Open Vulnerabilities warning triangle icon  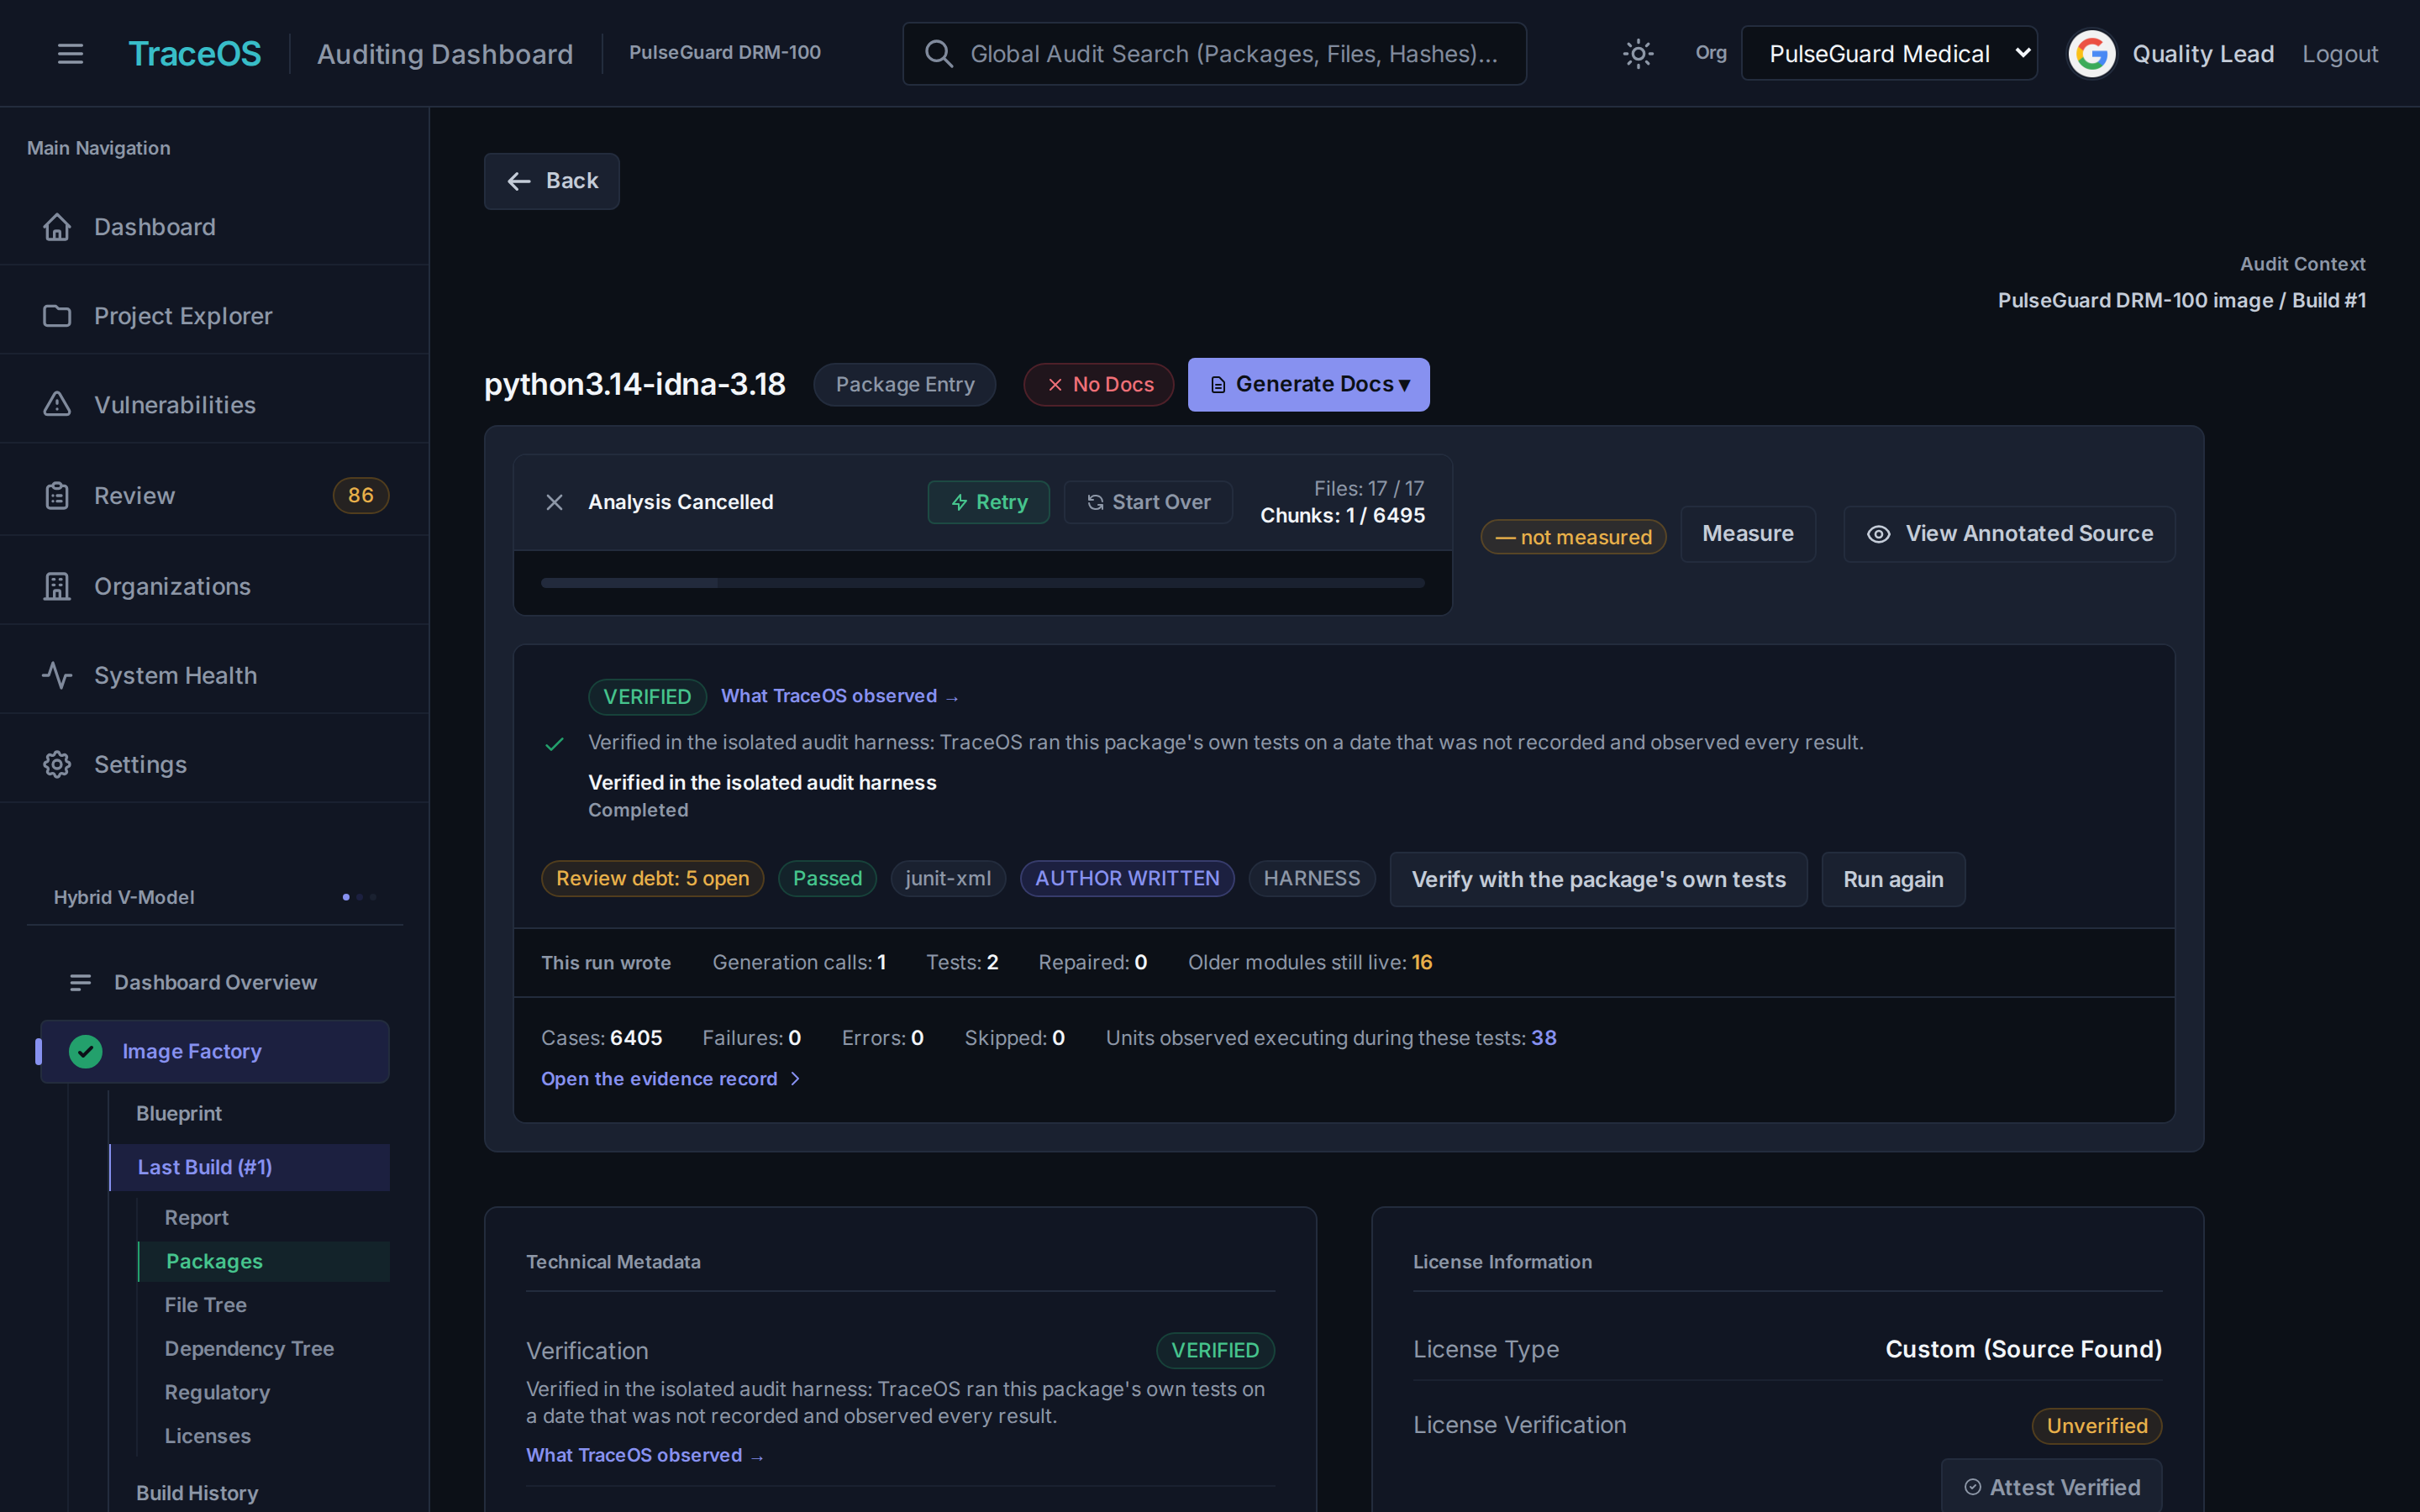point(57,404)
